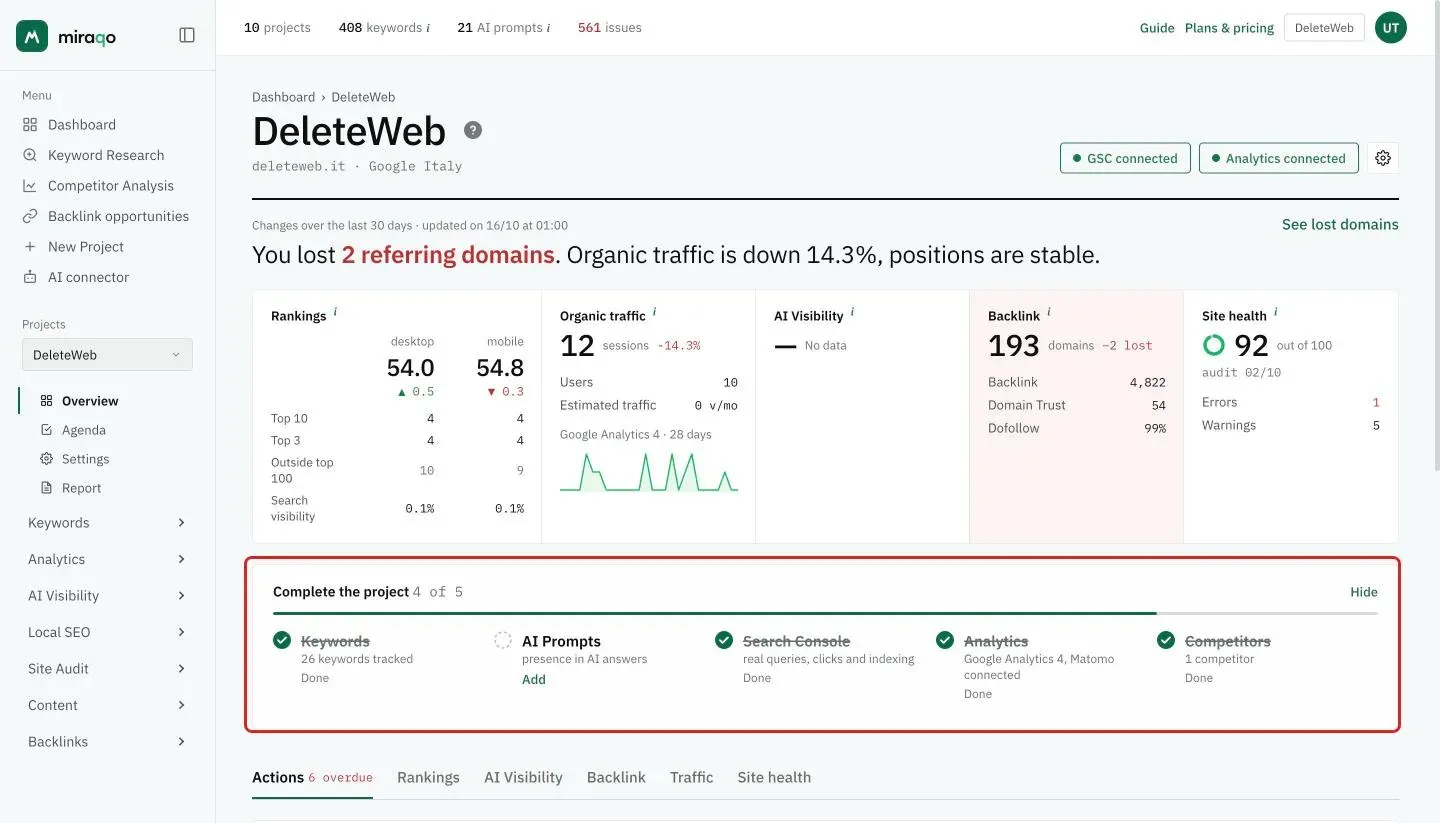Image resolution: width=1440 pixels, height=823 pixels.
Task: Switch to the Traffic tab
Action: click(x=692, y=777)
